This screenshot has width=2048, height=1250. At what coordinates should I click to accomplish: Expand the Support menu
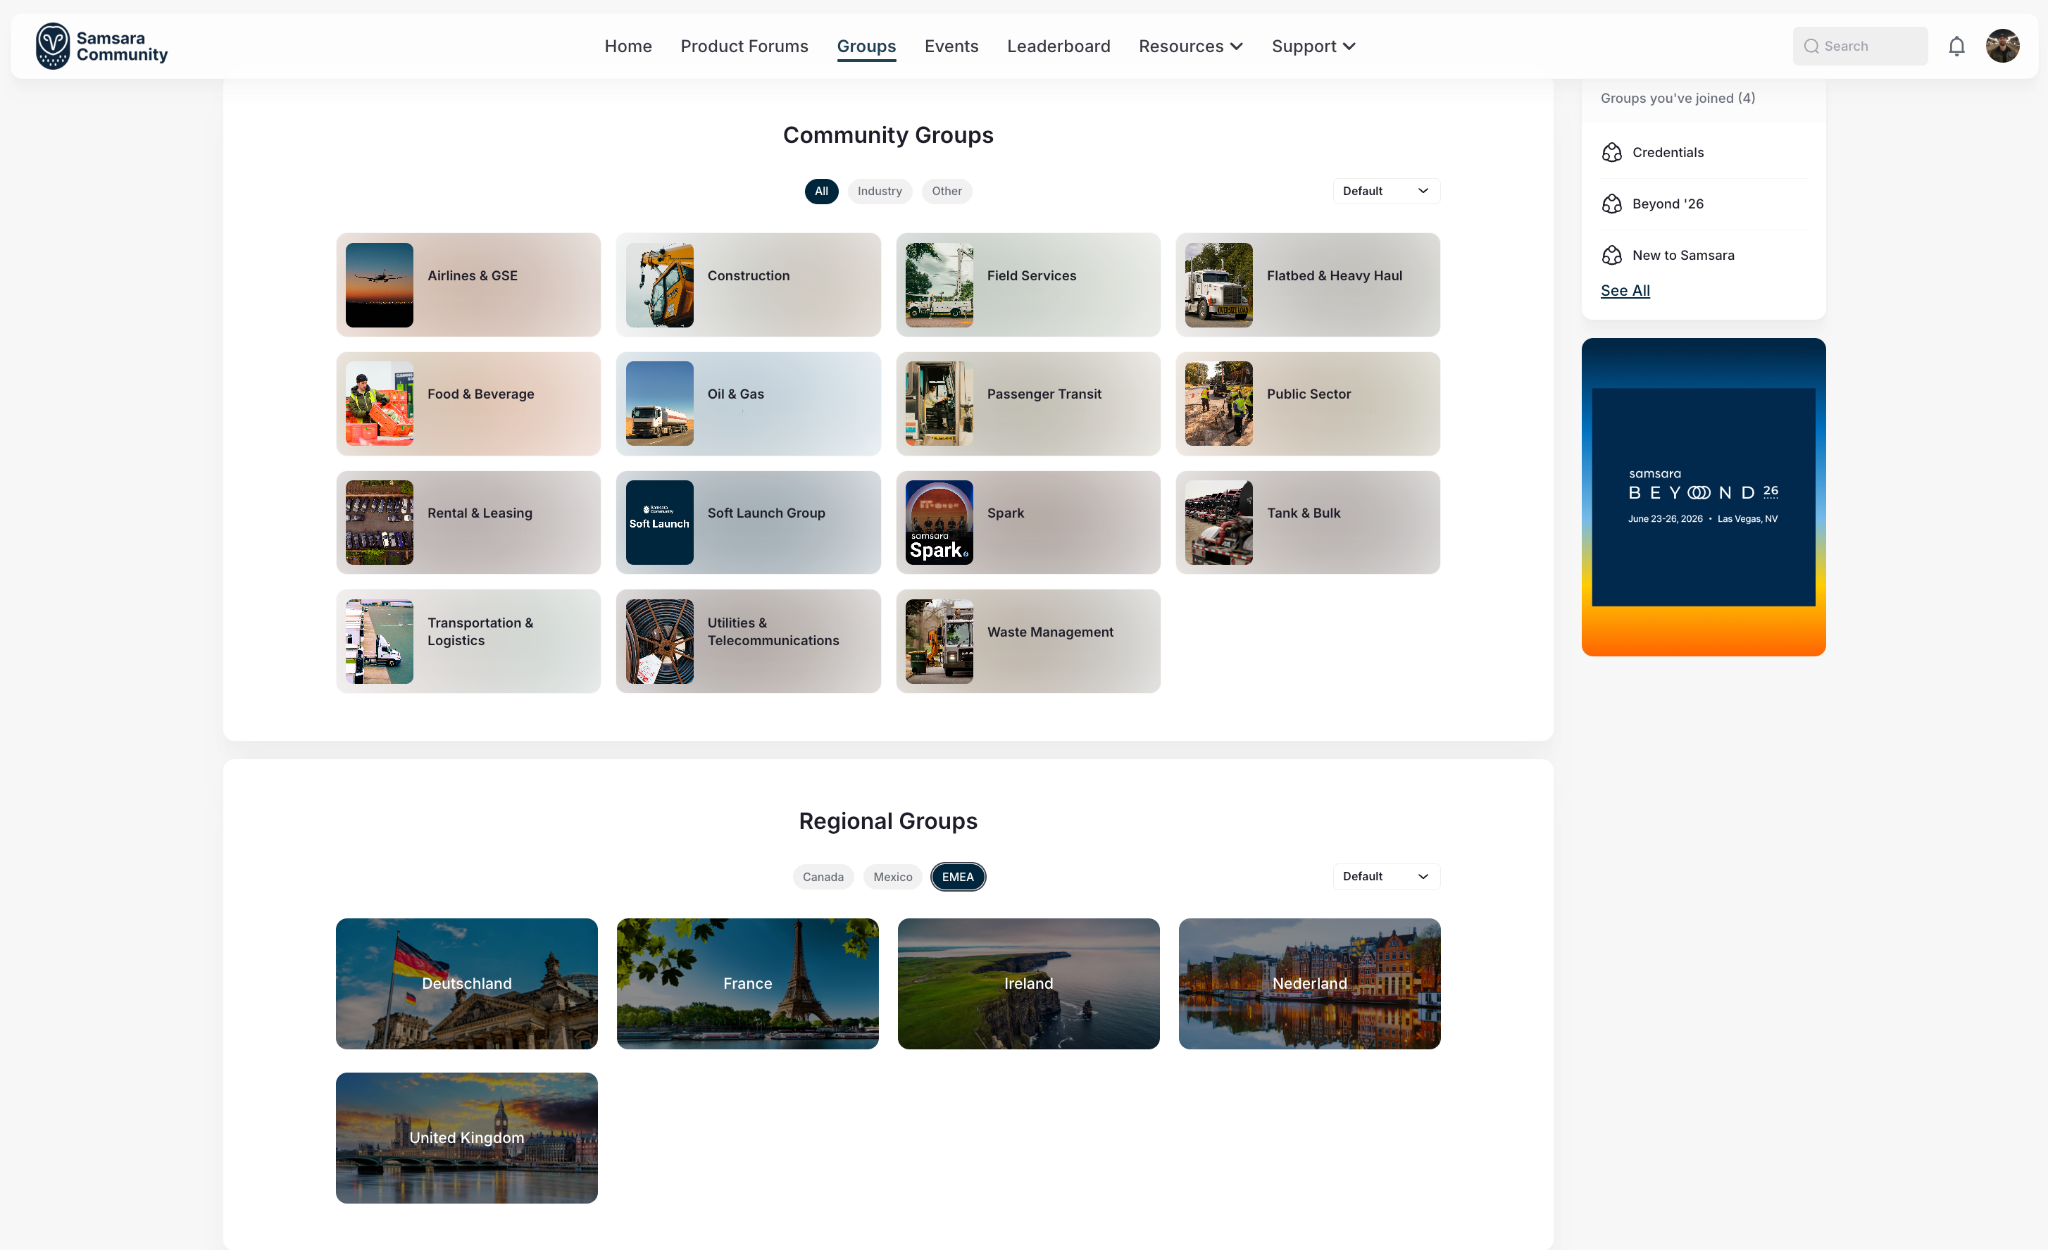point(1314,46)
